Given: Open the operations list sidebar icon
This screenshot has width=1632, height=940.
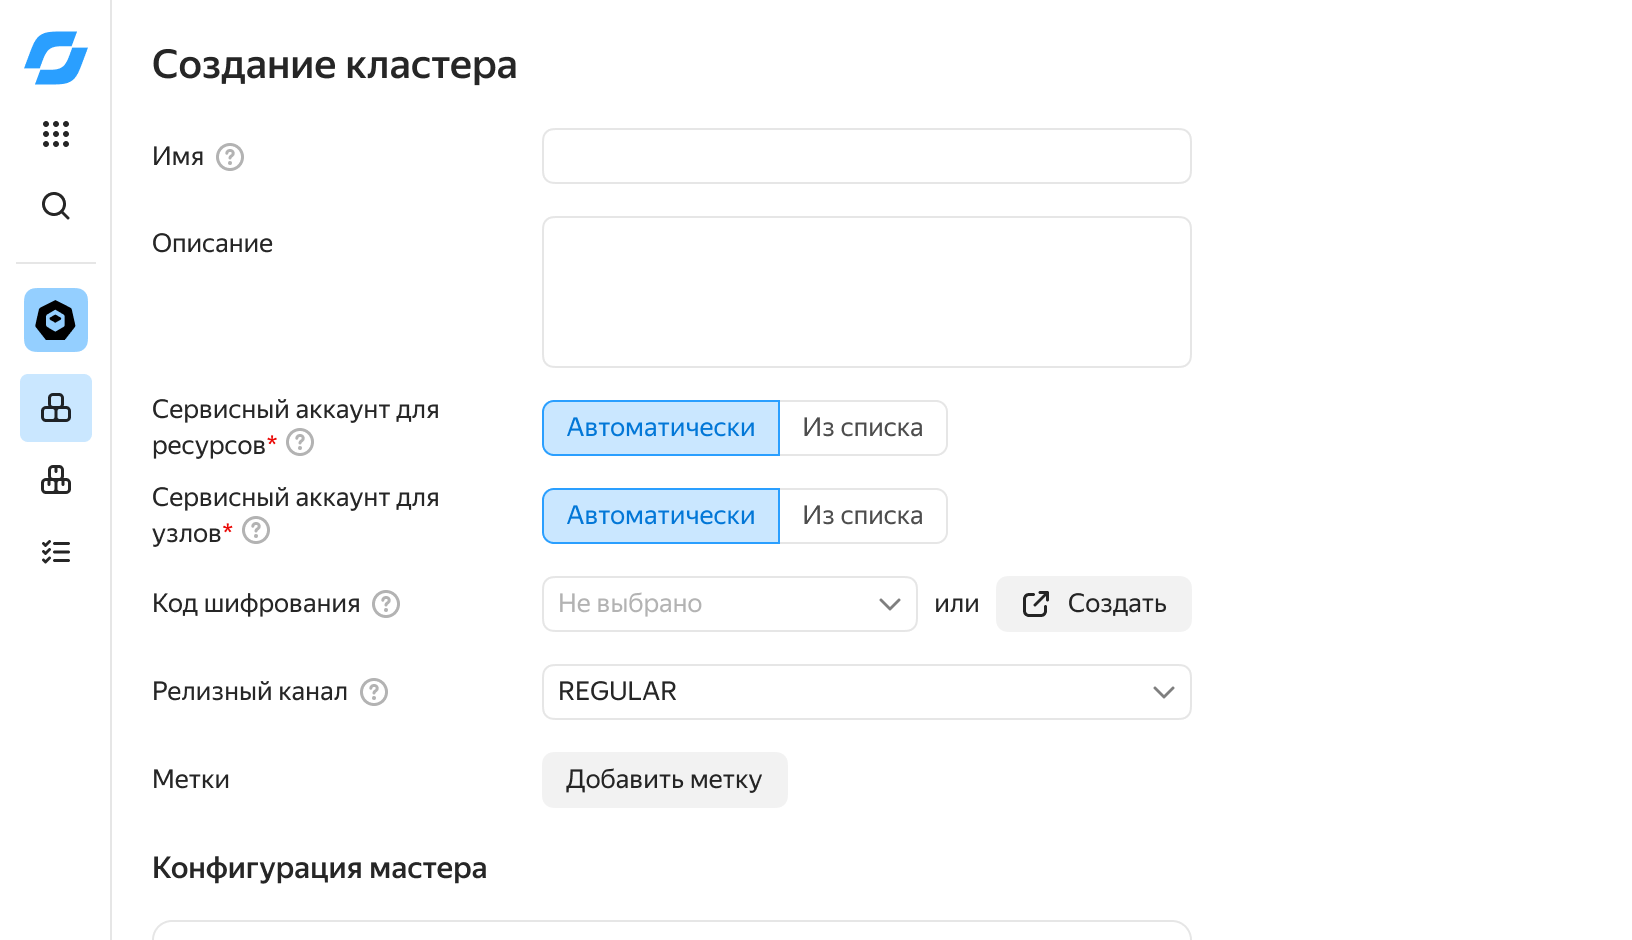Looking at the screenshot, I should [x=56, y=552].
